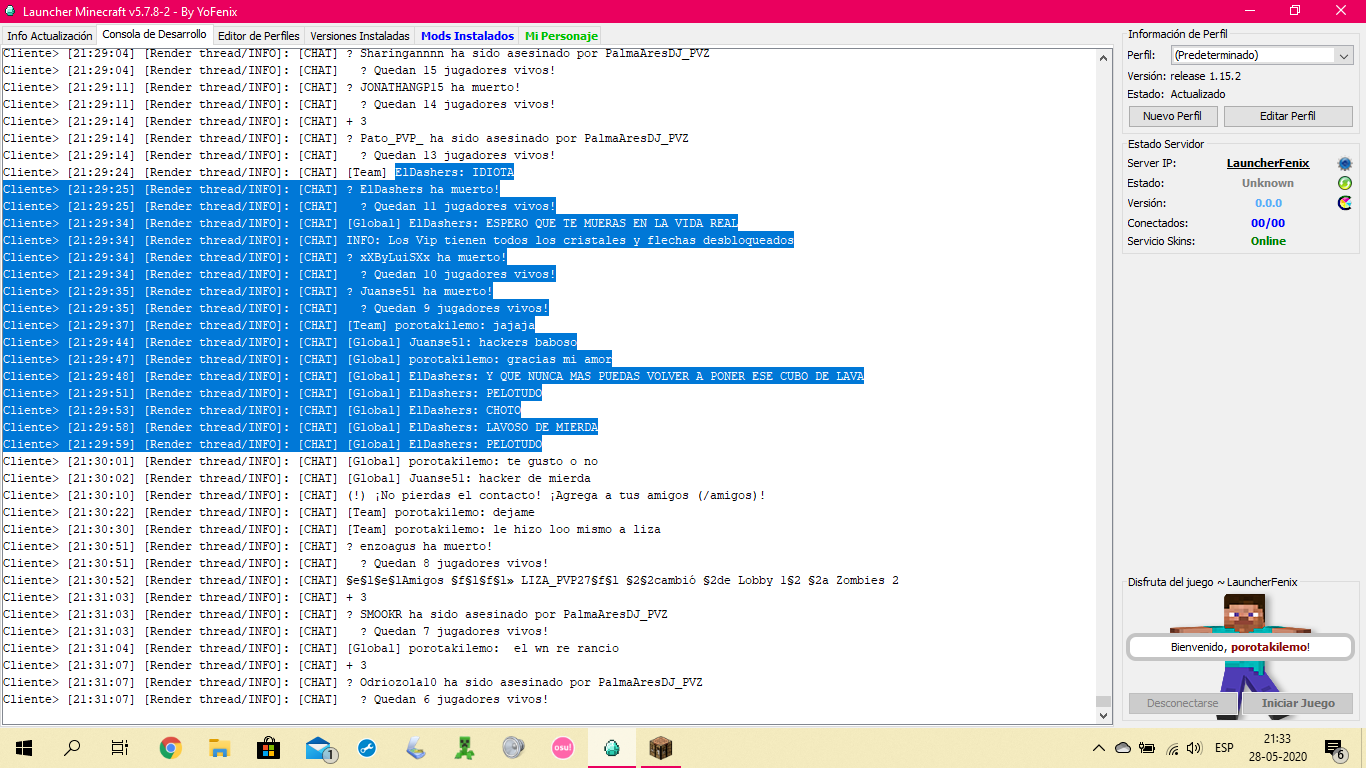The height and width of the screenshot is (768, 1366).
Task: Open File Explorer from the taskbar
Action: coord(220,747)
